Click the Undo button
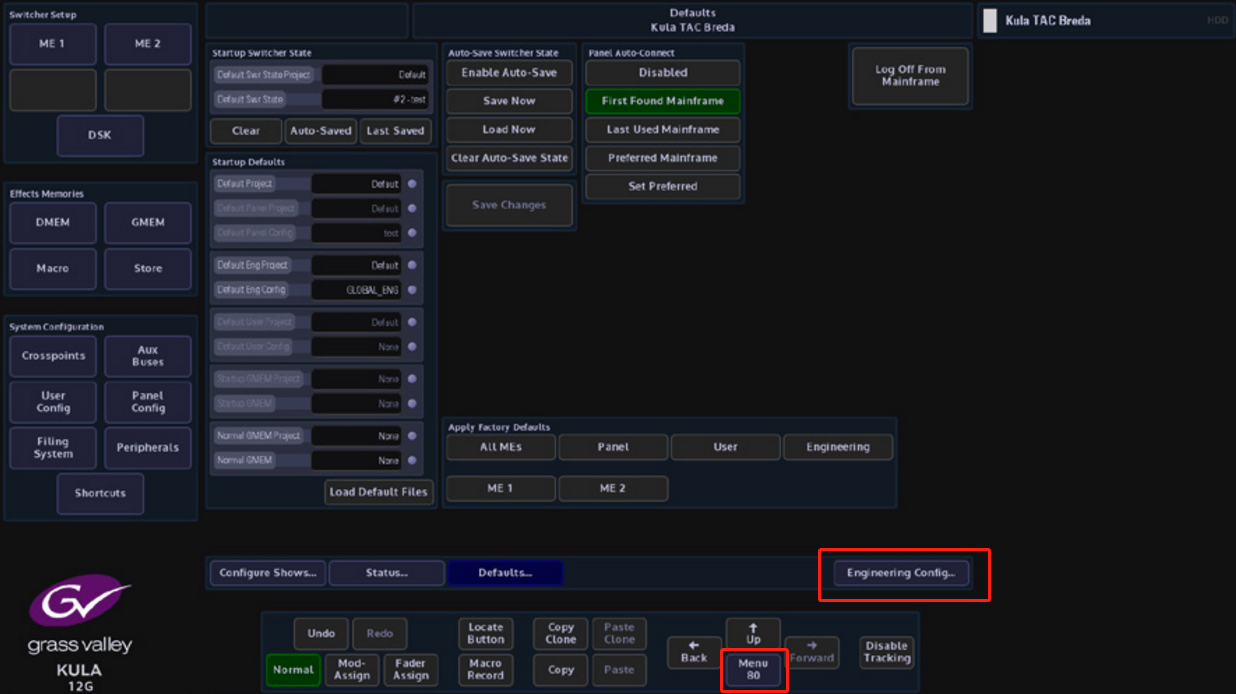Viewport: 1236px width, 694px height. click(x=321, y=634)
